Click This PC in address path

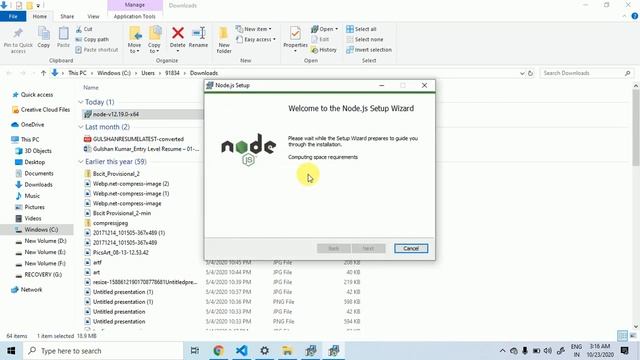(77, 73)
